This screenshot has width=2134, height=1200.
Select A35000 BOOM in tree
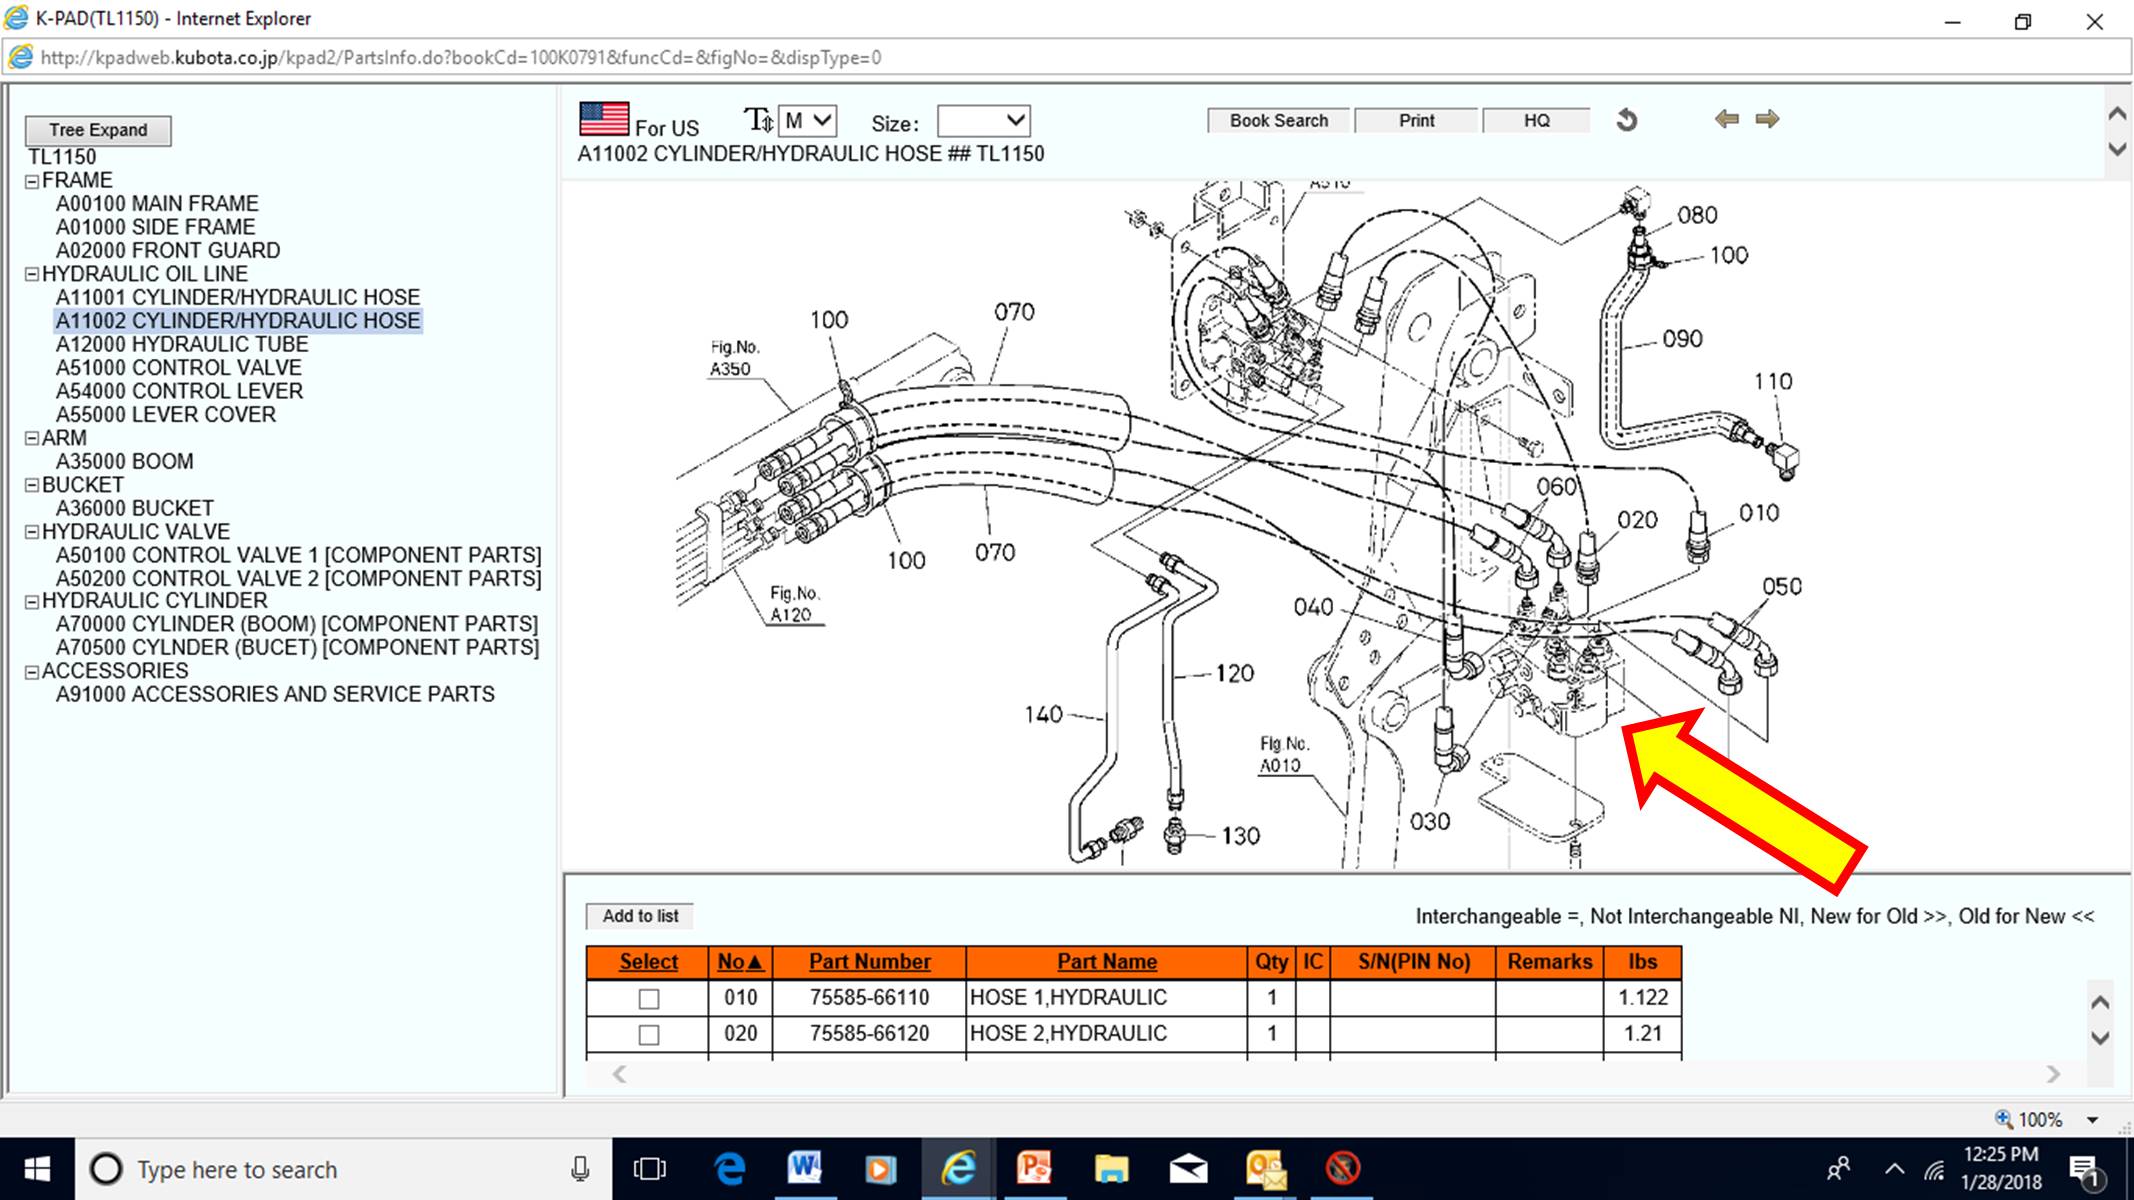click(x=125, y=462)
